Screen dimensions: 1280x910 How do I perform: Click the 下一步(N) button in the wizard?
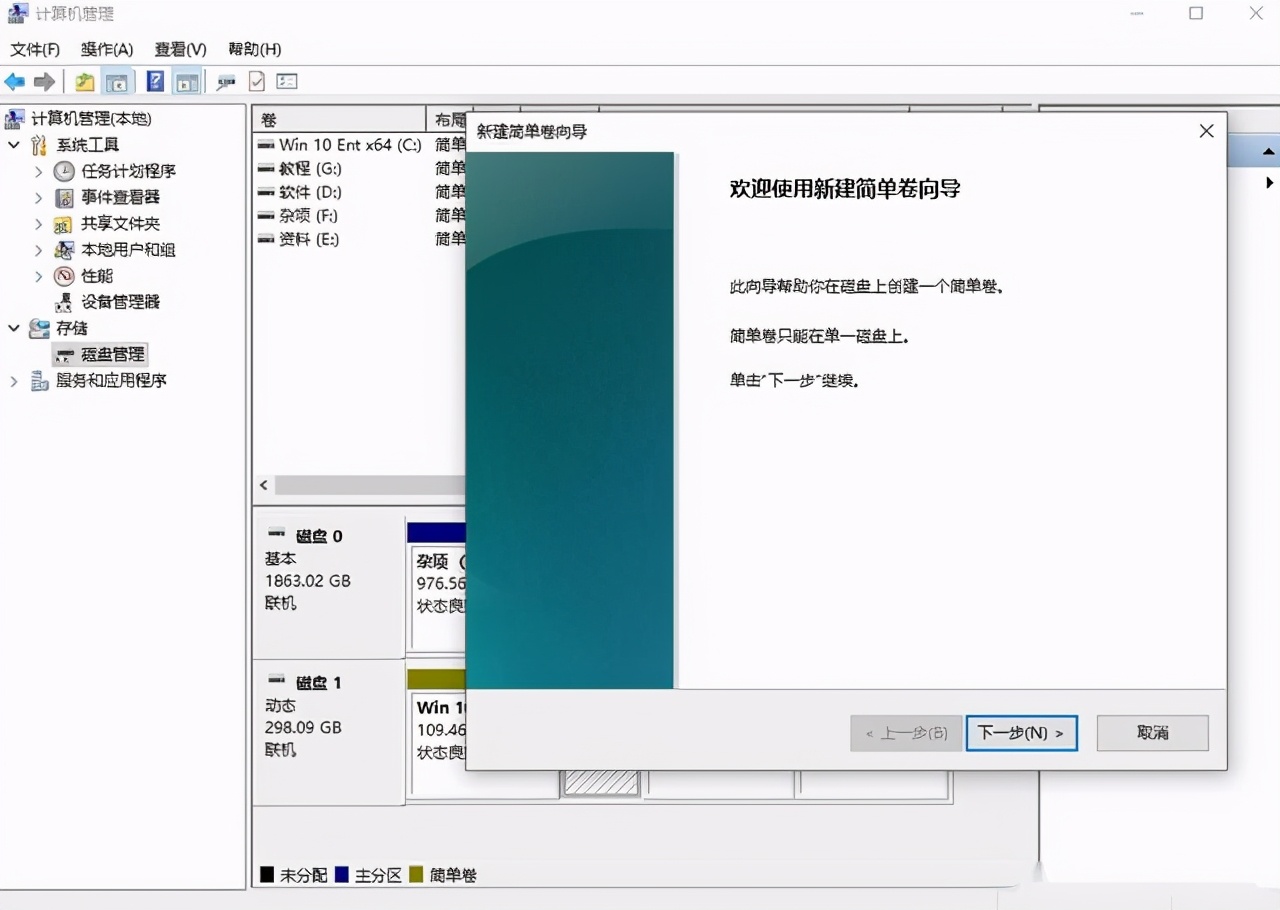[1021, 733]
